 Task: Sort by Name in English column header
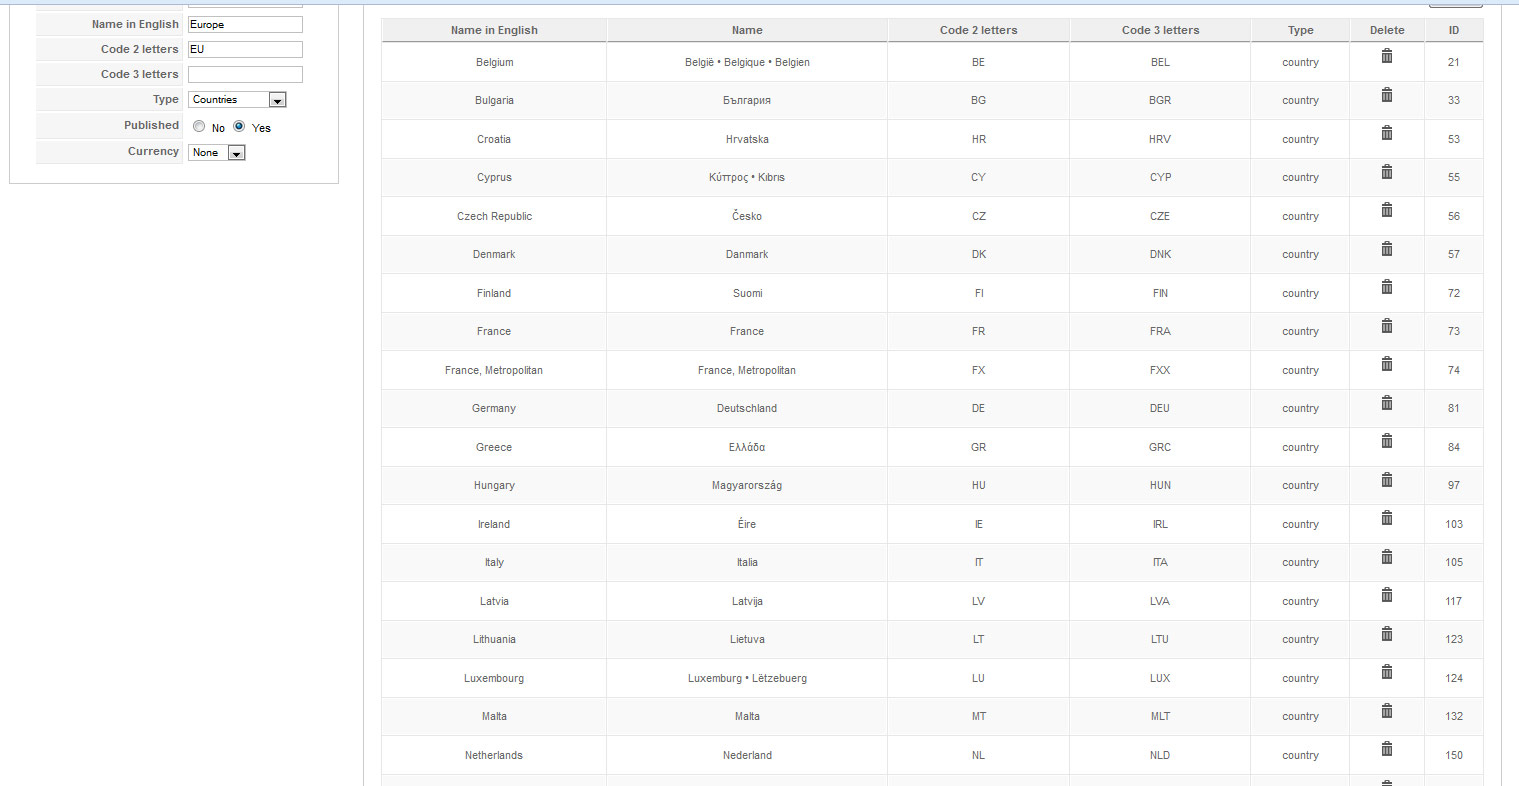(494, 30)
